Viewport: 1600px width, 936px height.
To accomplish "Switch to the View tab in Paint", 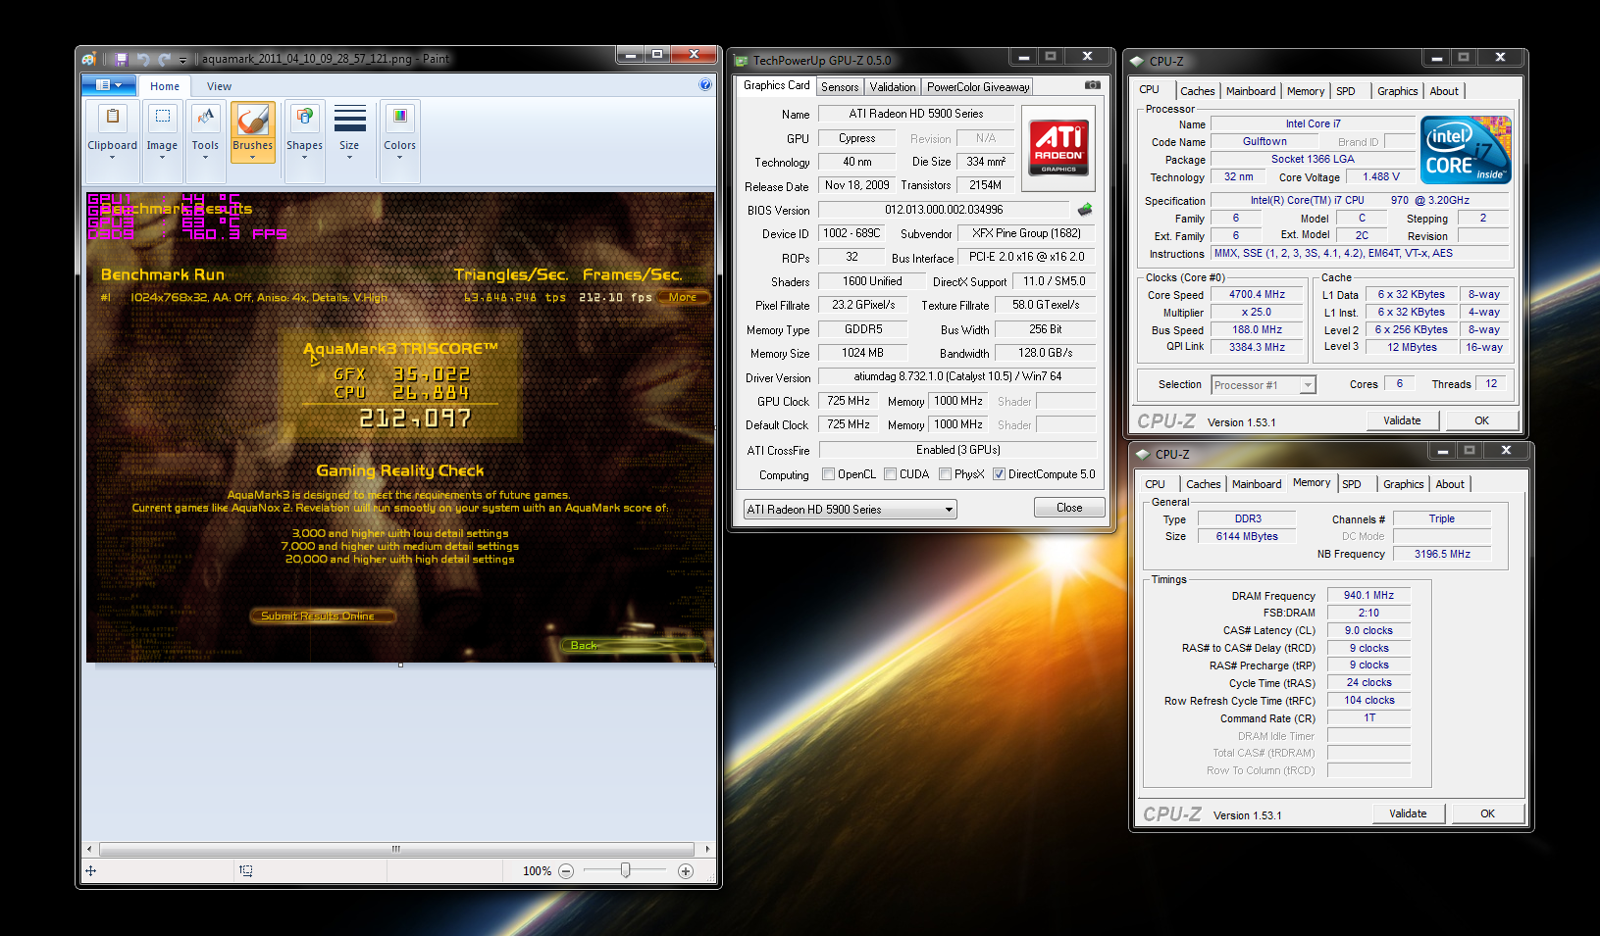I will click(219, 86).
